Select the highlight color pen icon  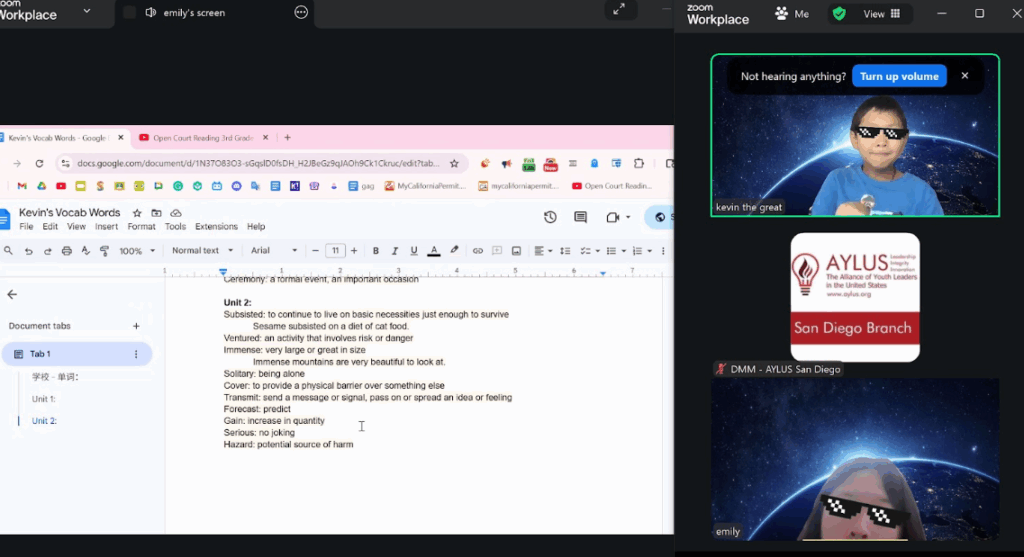click(x=454, y=251)
